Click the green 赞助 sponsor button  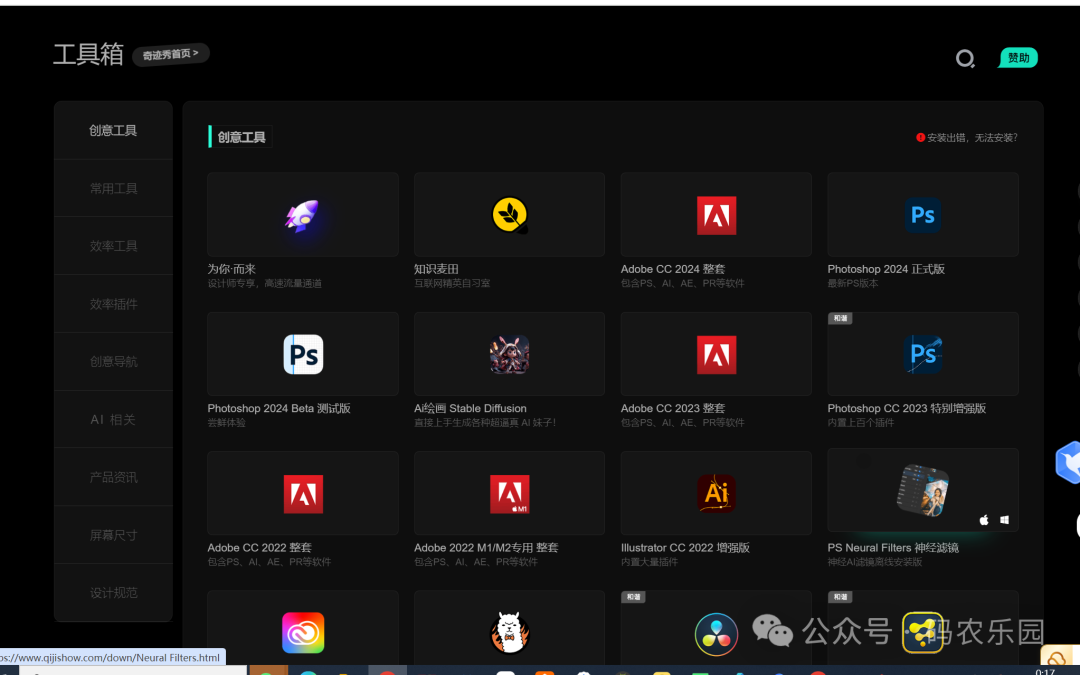[1018, 58]
